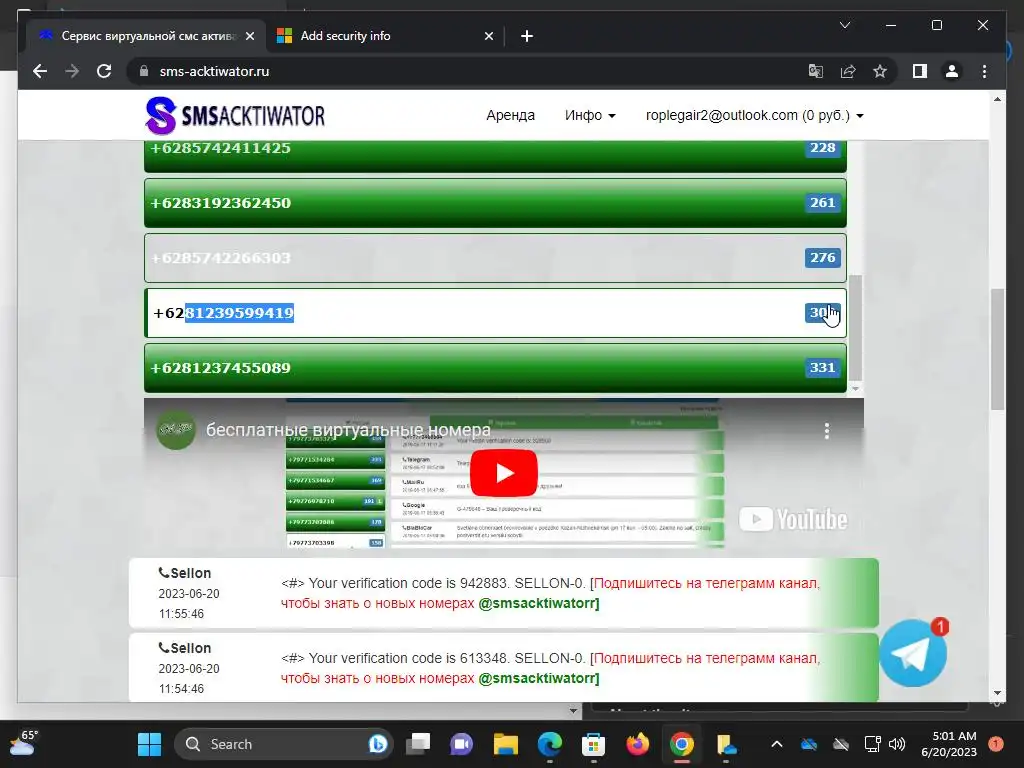The height and width of the screenshot is (768, 1024).
Task: Click the Chrome taskbar icon
Action: coord(681,744)
